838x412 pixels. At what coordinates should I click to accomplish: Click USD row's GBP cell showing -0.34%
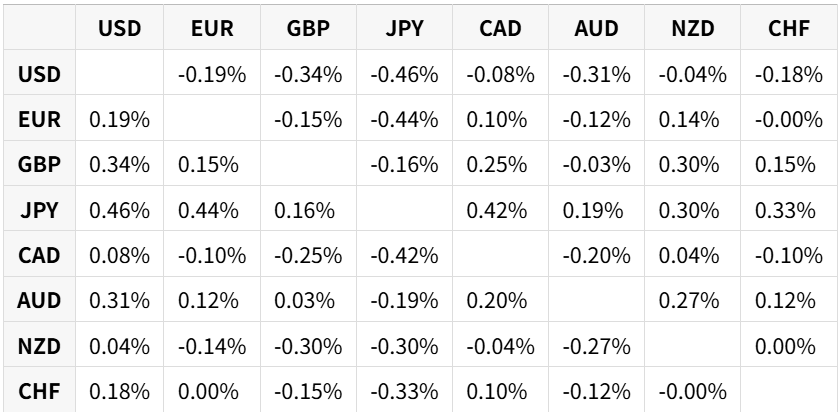click(308, 74)
